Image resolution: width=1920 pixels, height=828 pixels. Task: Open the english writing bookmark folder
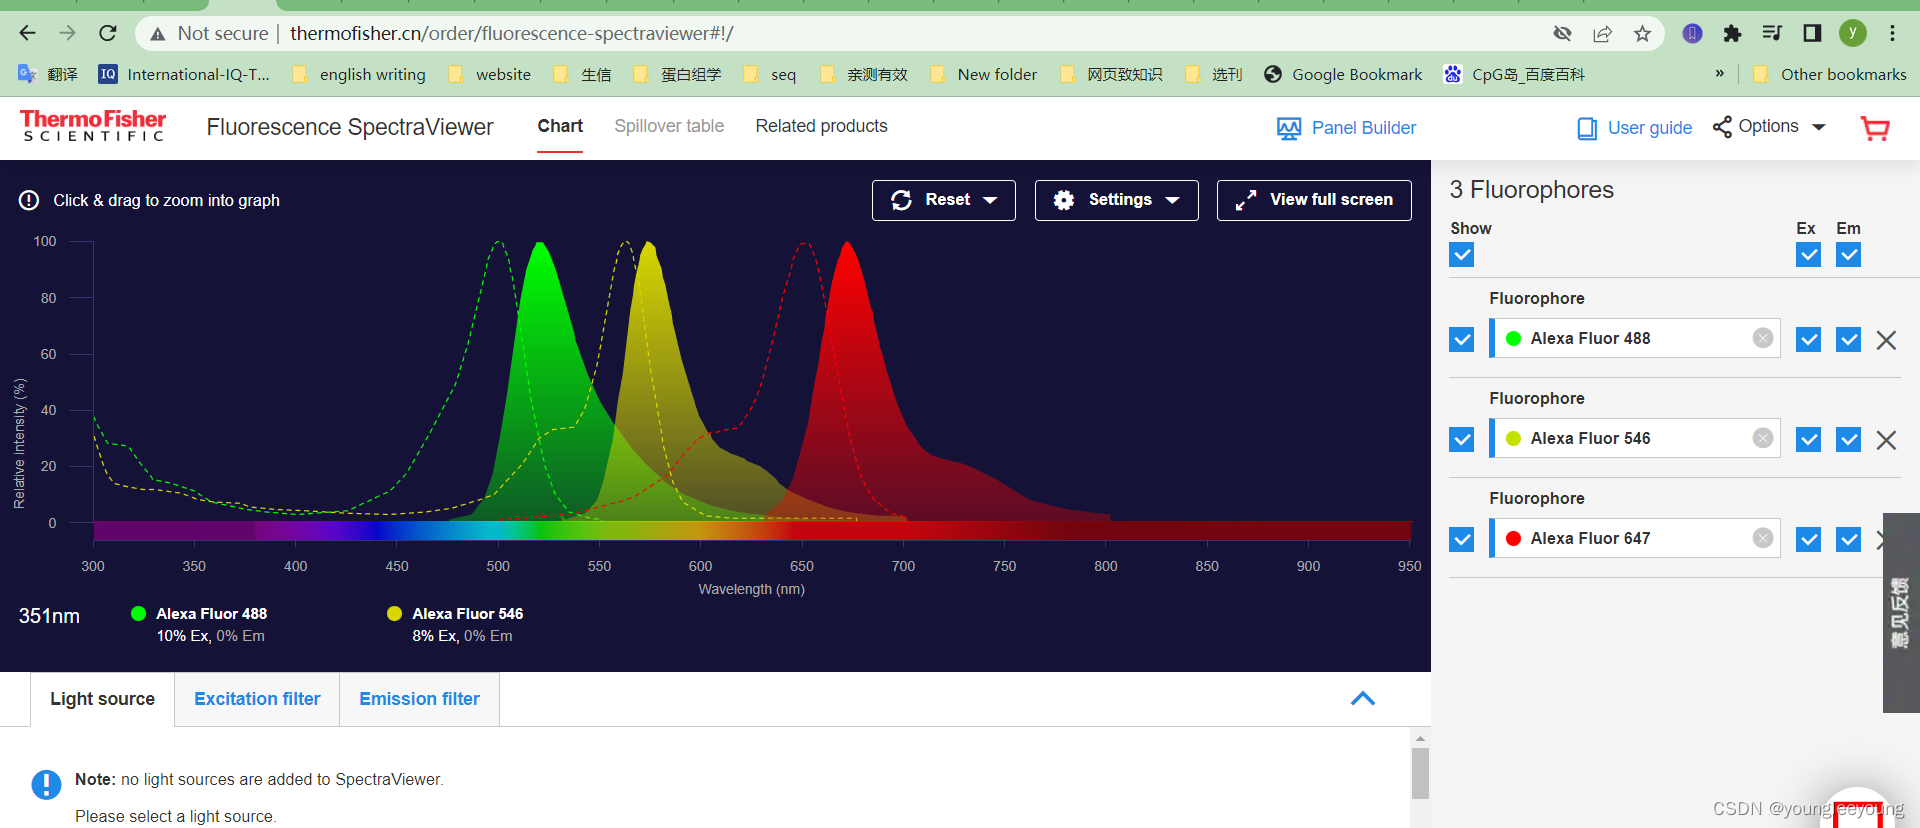click(x=359, y=74)
